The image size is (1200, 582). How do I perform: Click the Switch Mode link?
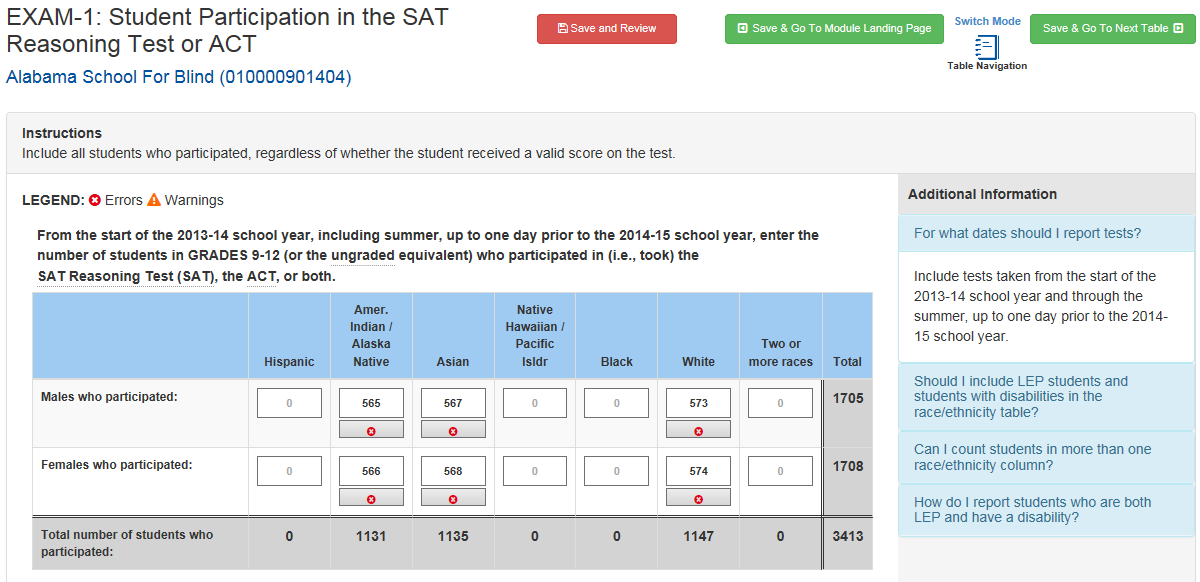(x=987, y=21)
